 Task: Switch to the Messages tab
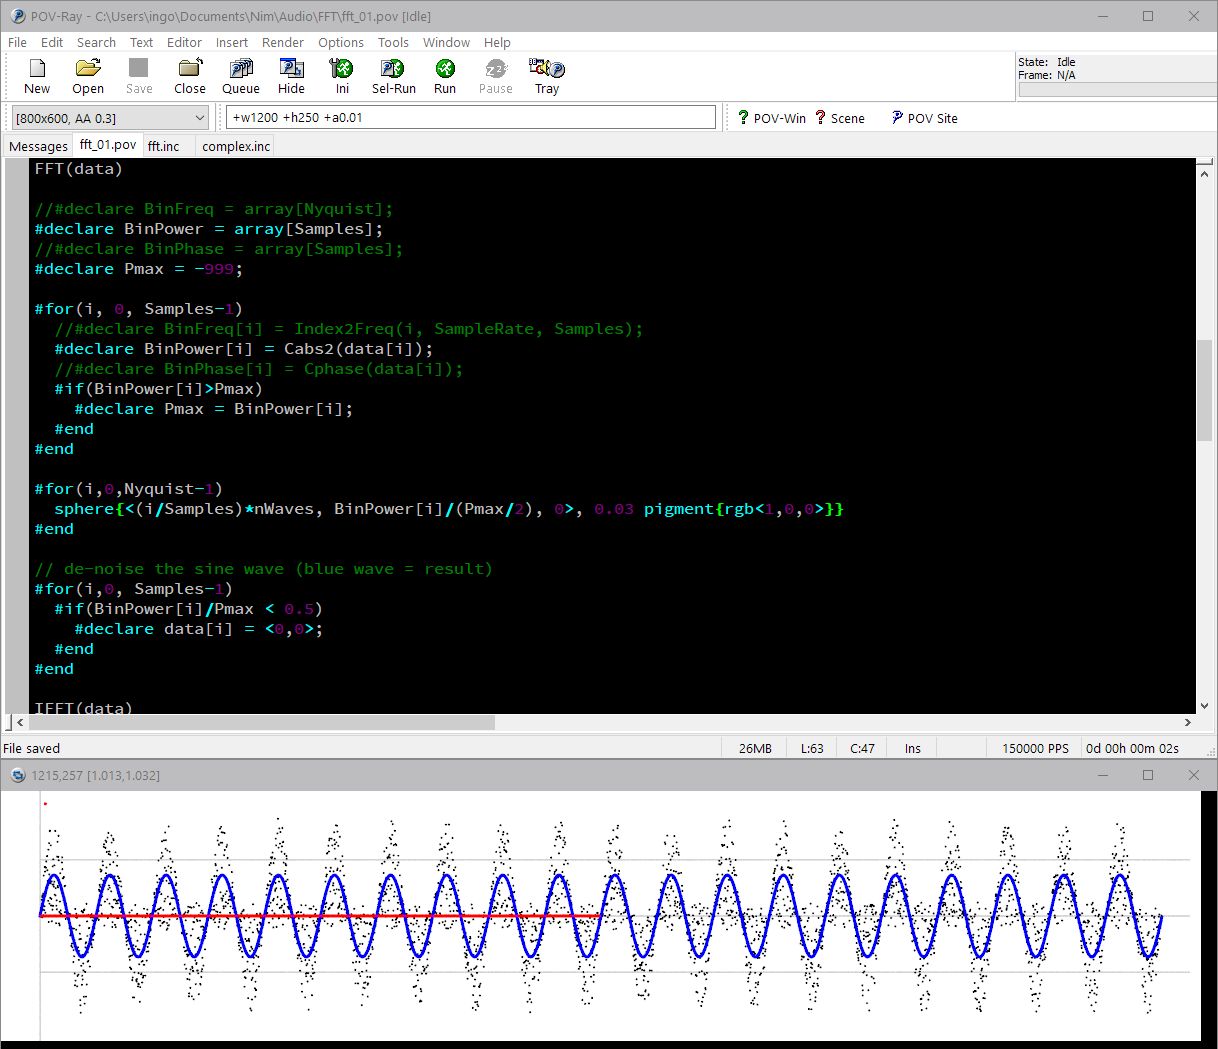tap(38, 146)
